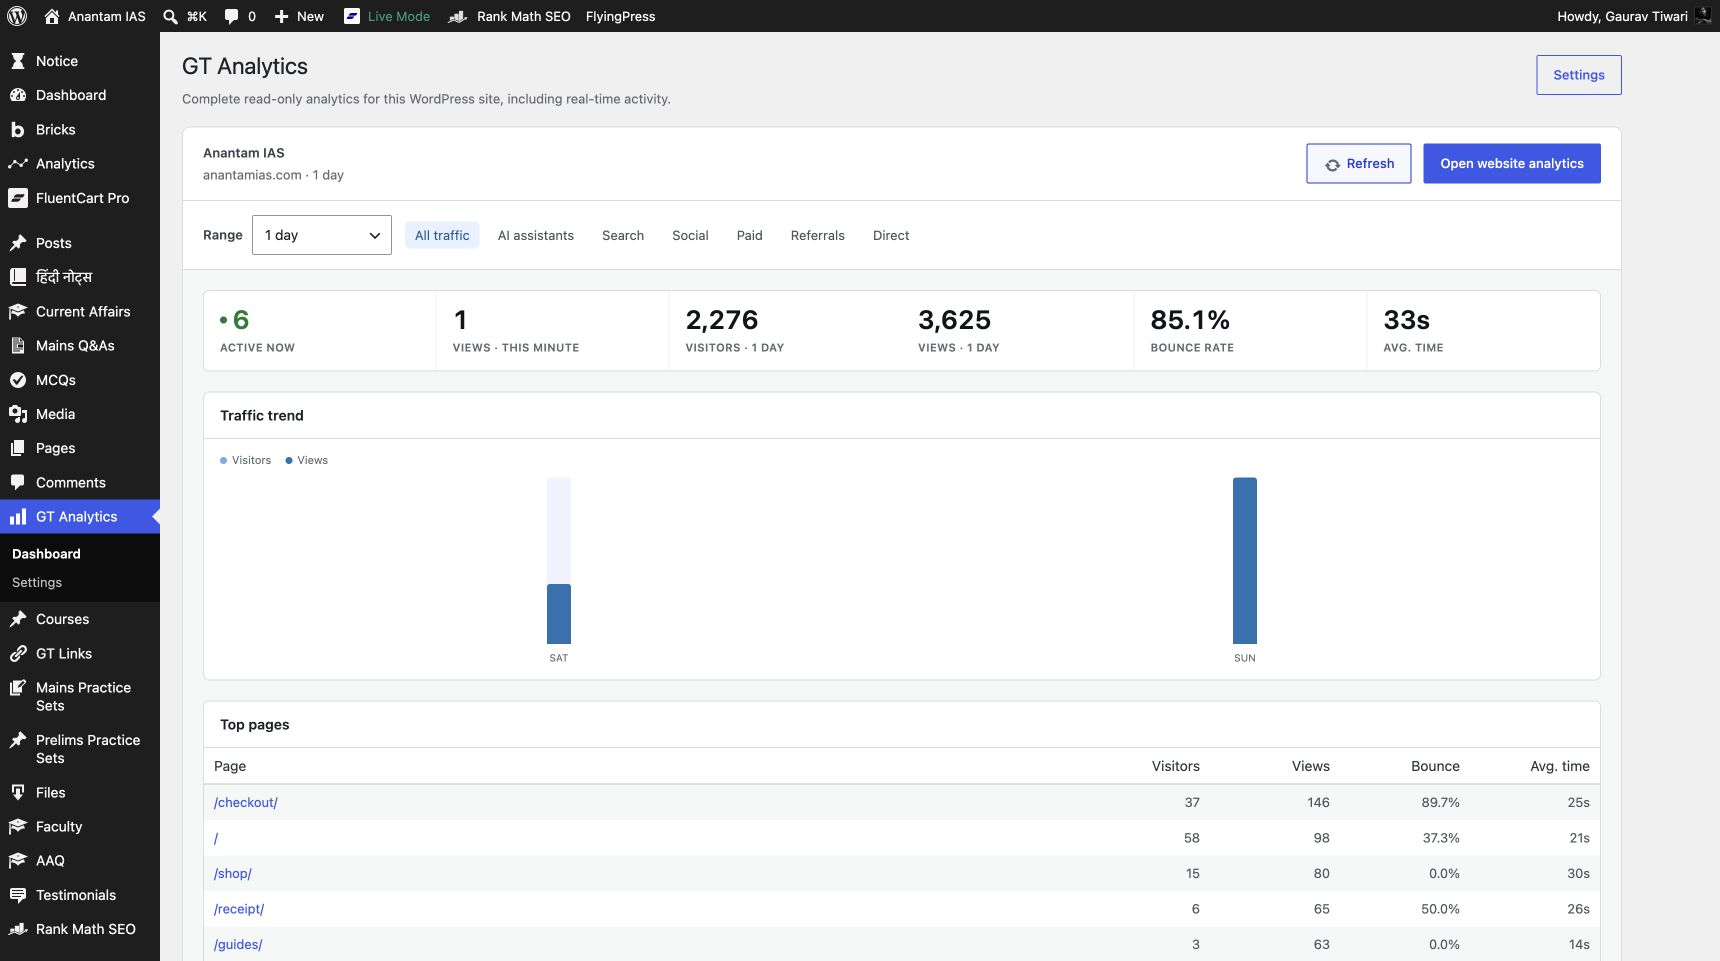Open the AAQ icon in sidebar
The width and height of the screenshot is (1720, 961).
17,861
